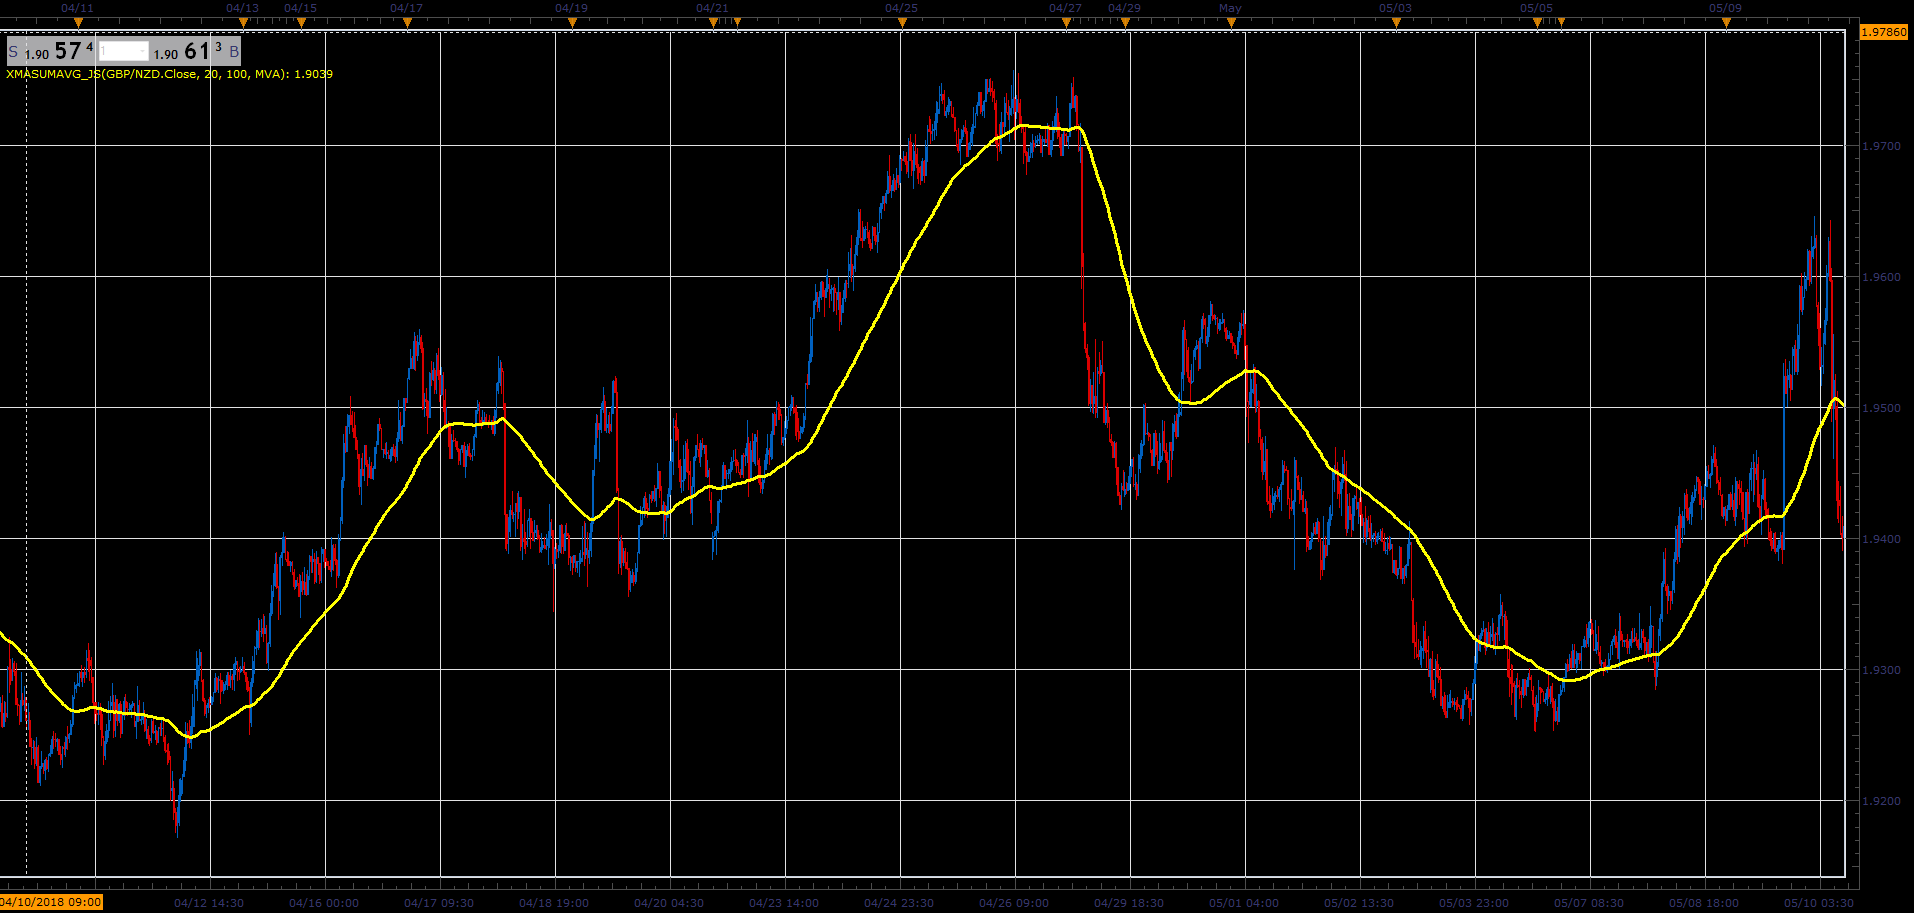Click the 04/26 09:00 time axis label

[1014, 903]
